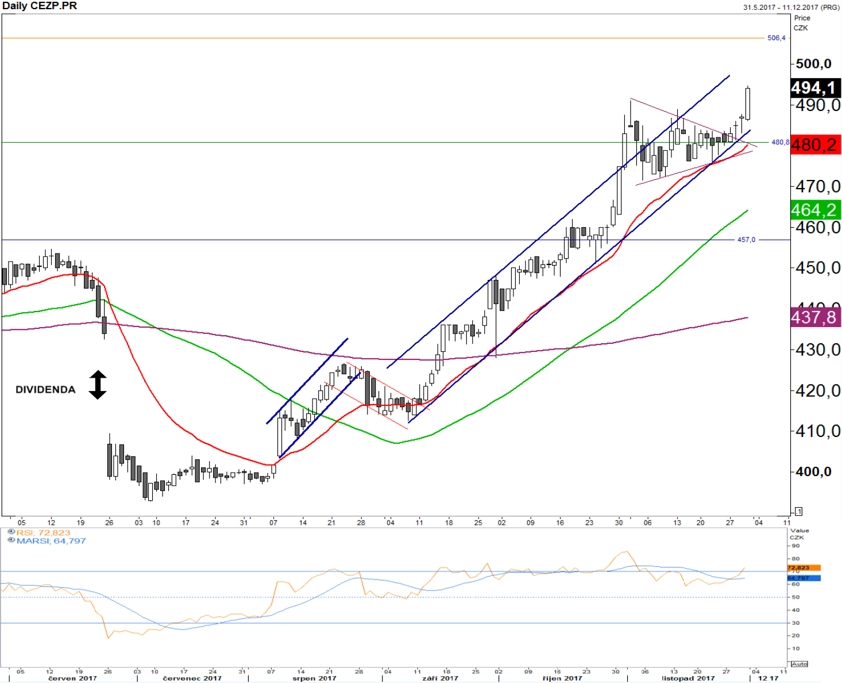Click the date range 31.5.2017 - 11.12.2017 label
This screenshot has height=683, width=842.
tap(792, 7)
